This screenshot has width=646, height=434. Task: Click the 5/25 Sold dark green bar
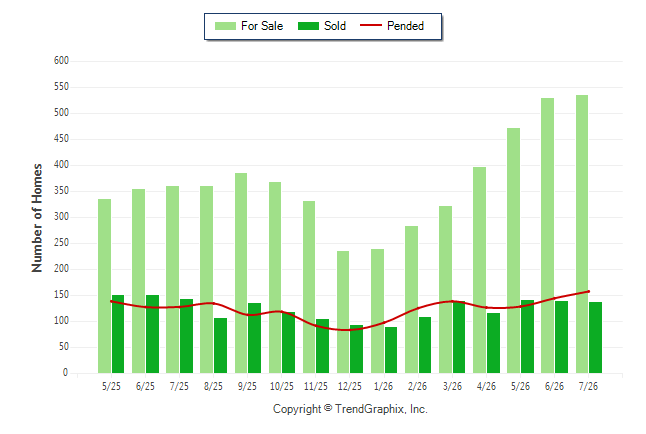click(x=118, y=334)
